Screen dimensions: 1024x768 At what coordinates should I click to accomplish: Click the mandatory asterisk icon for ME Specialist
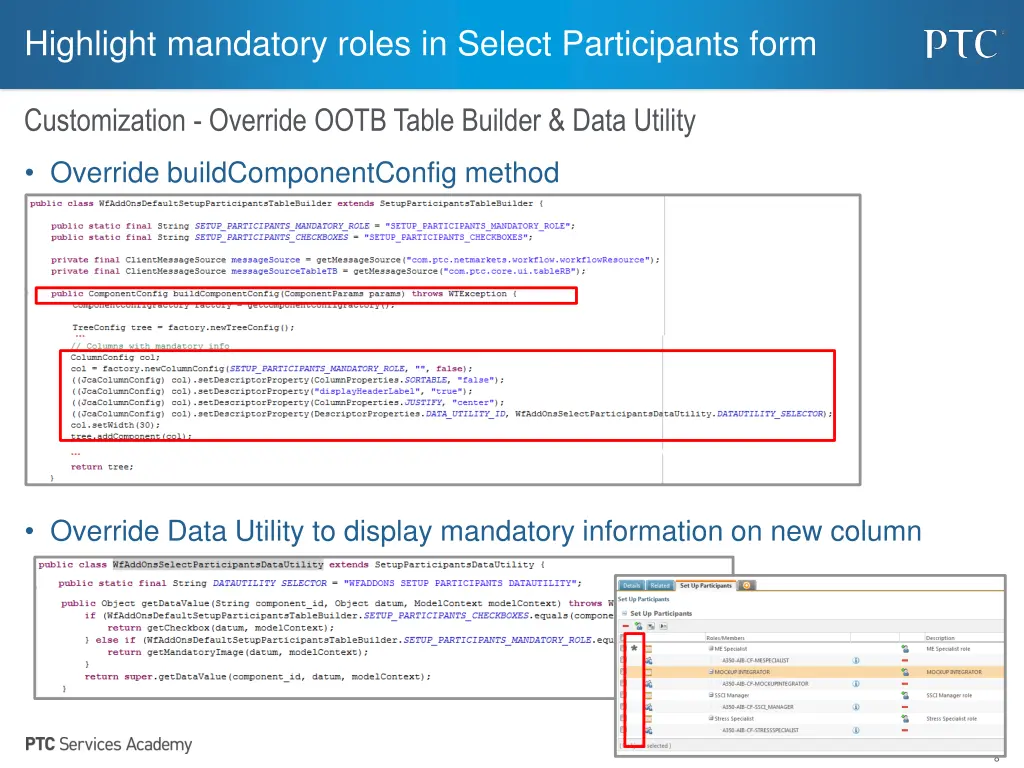coord(634,648)
